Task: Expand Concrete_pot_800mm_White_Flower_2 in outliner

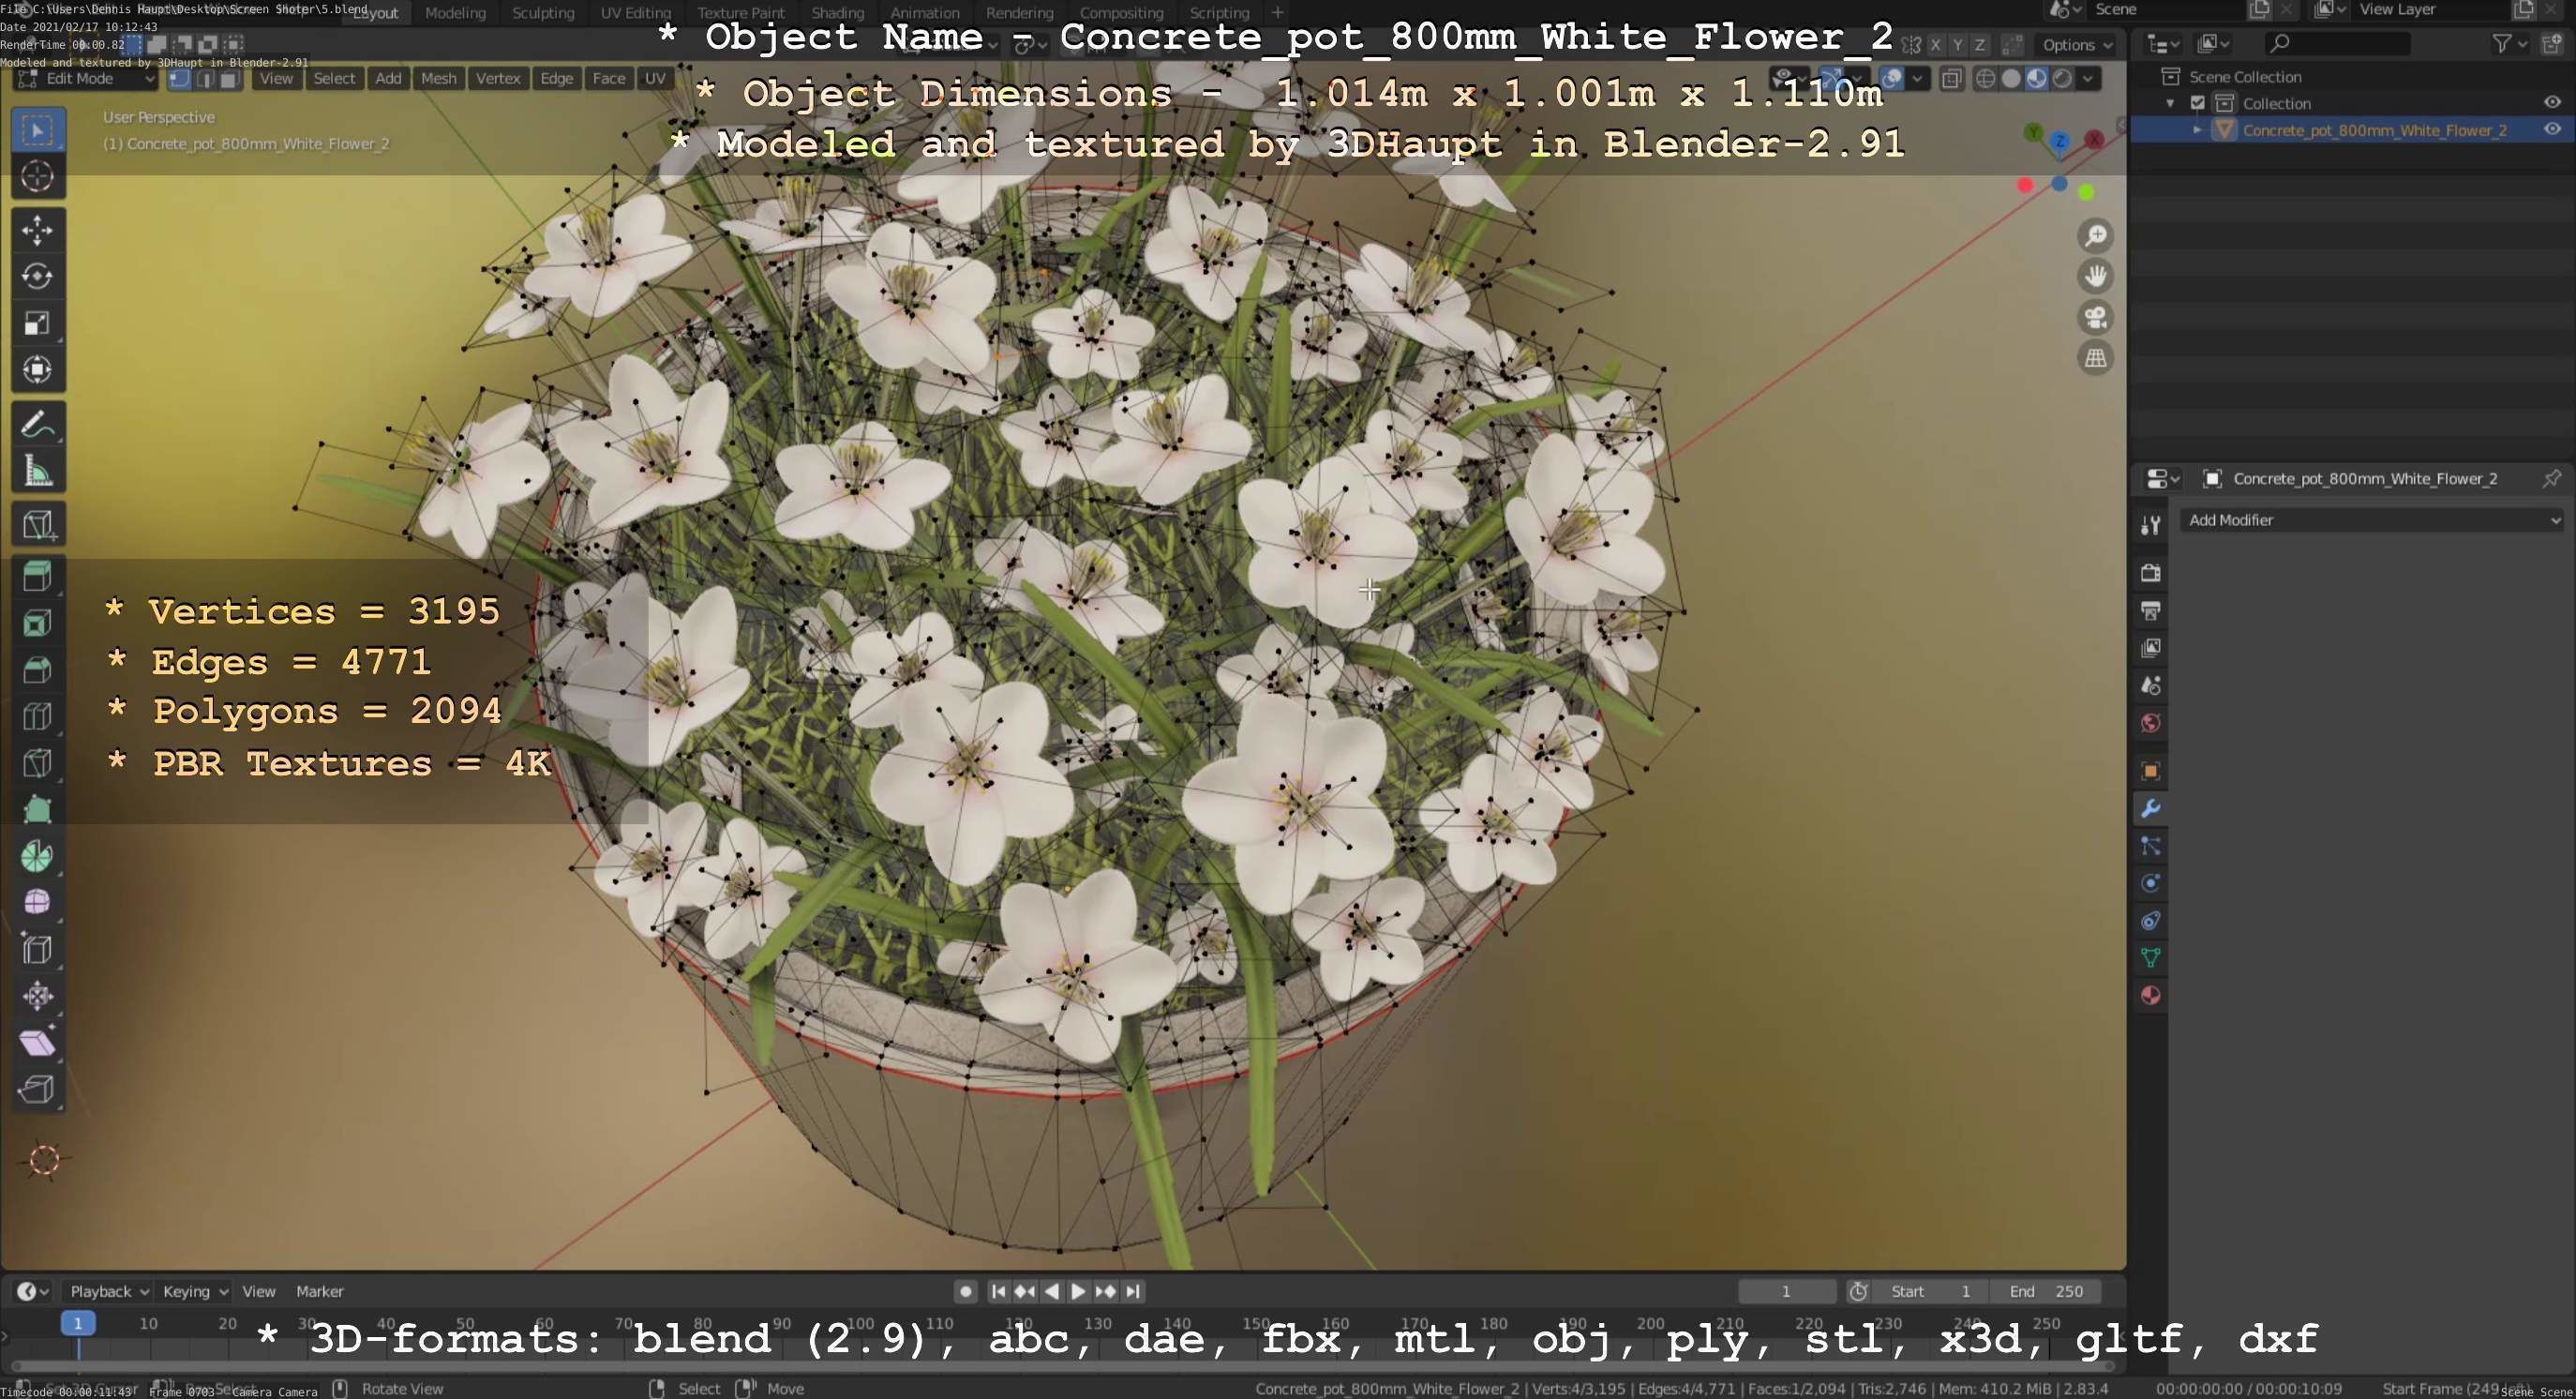Action: pos(2197,130)
